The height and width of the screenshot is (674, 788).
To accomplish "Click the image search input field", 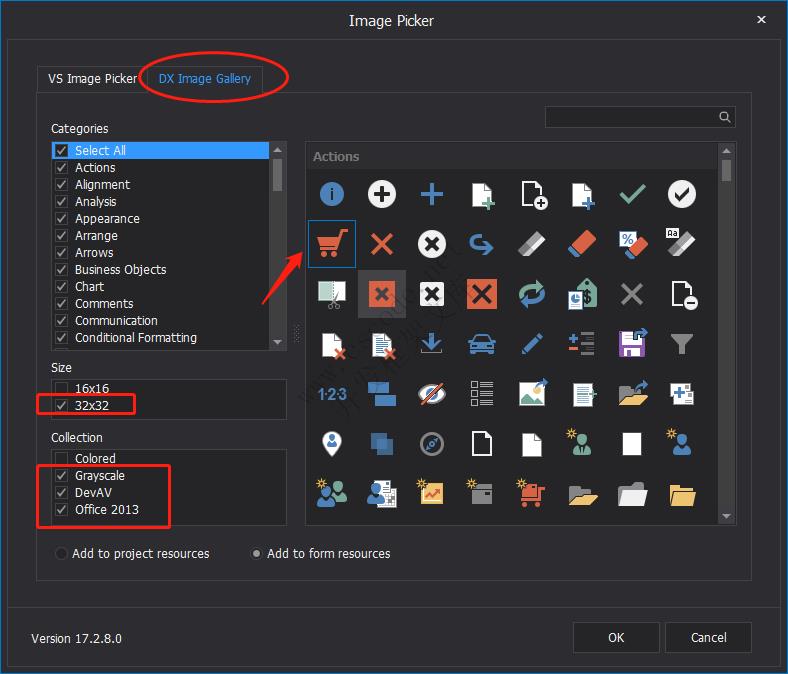I will coord(630,118).
